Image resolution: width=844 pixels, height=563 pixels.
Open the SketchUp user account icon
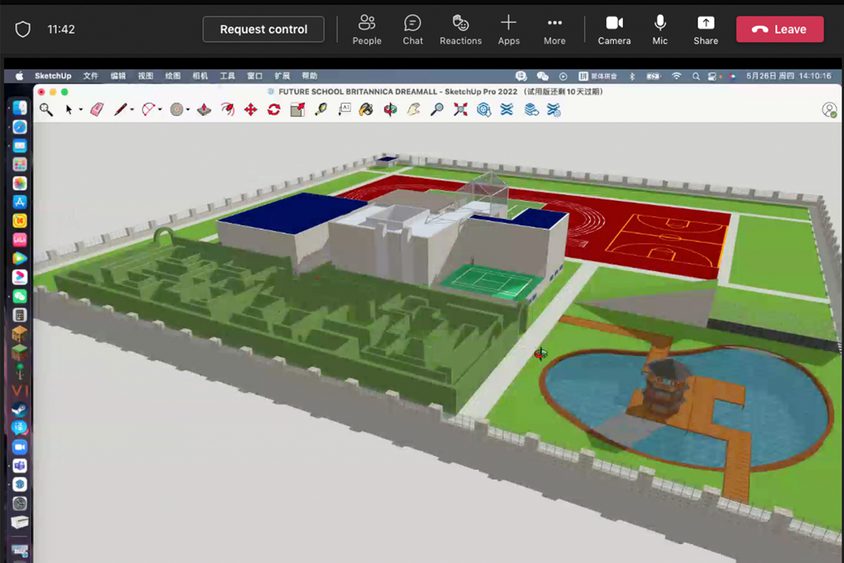tap(829, 110)
